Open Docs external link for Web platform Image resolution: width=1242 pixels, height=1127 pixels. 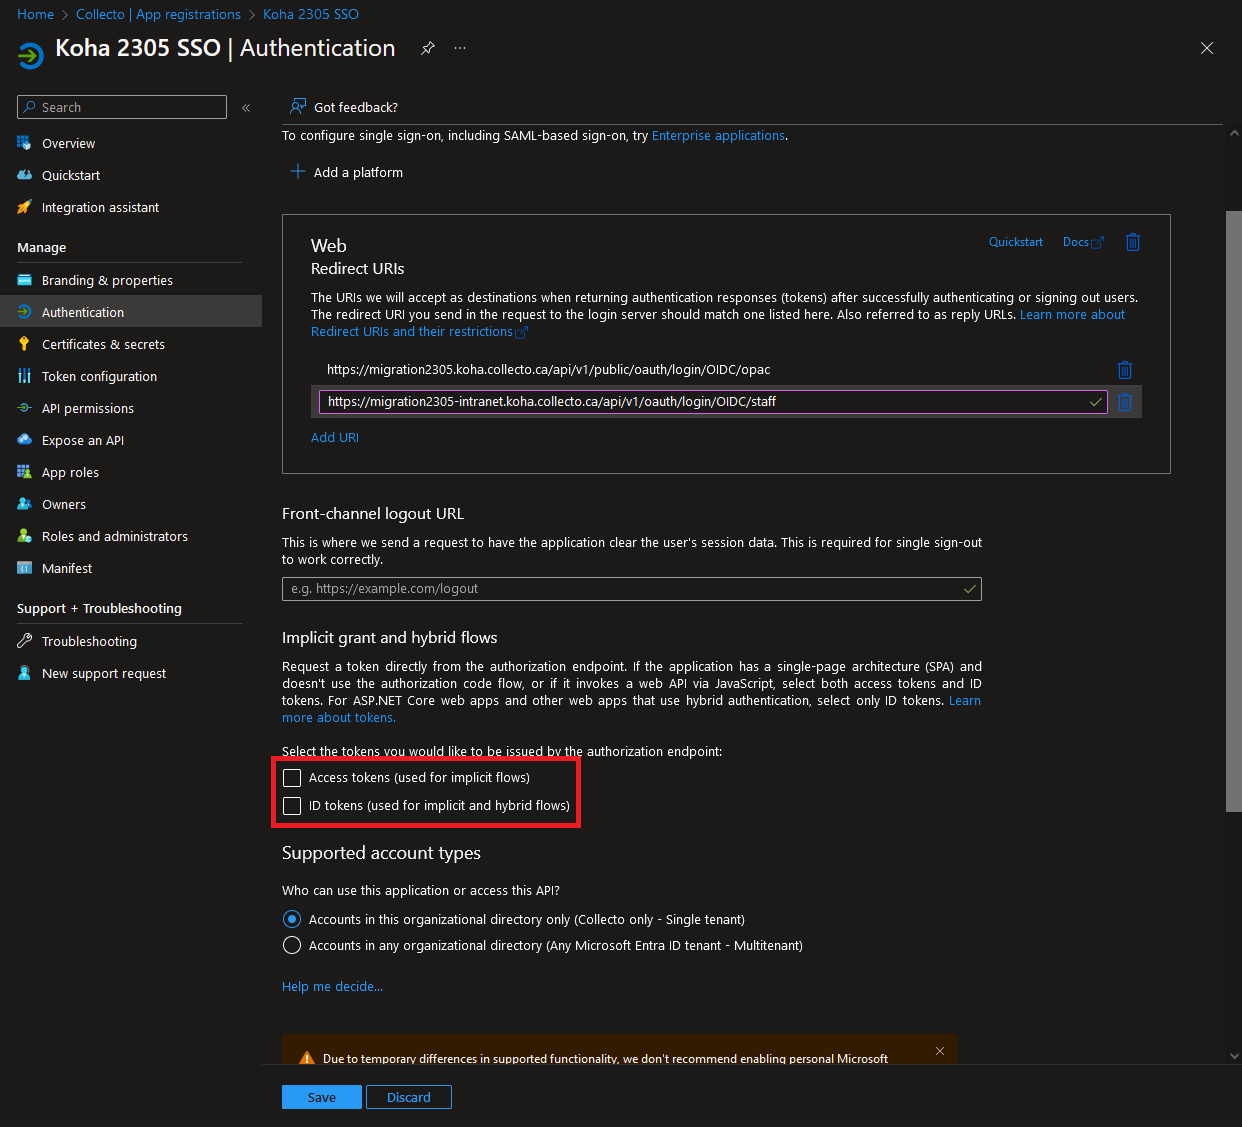tap(1083, 242)
